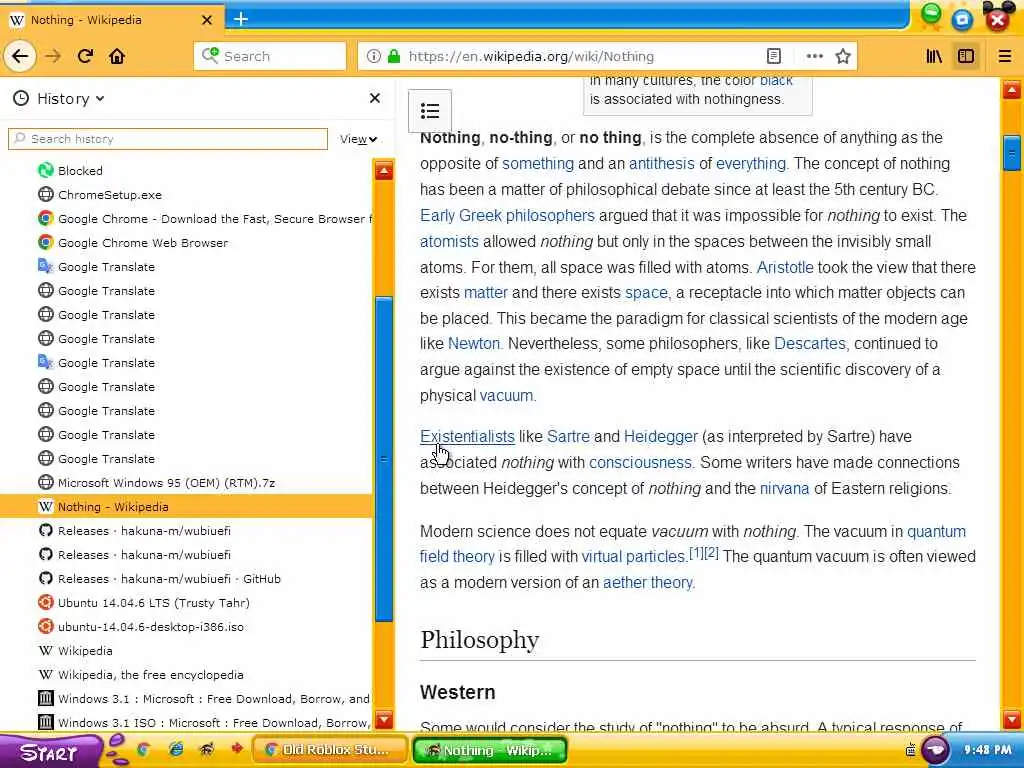Open the sidebar View options dropdown
1024x768 pixels.
[359, 139]
